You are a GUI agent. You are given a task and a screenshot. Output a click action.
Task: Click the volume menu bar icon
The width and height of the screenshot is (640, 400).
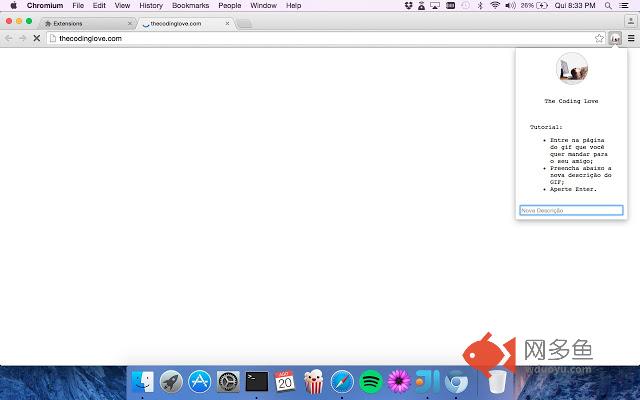[x=510, y=5]
